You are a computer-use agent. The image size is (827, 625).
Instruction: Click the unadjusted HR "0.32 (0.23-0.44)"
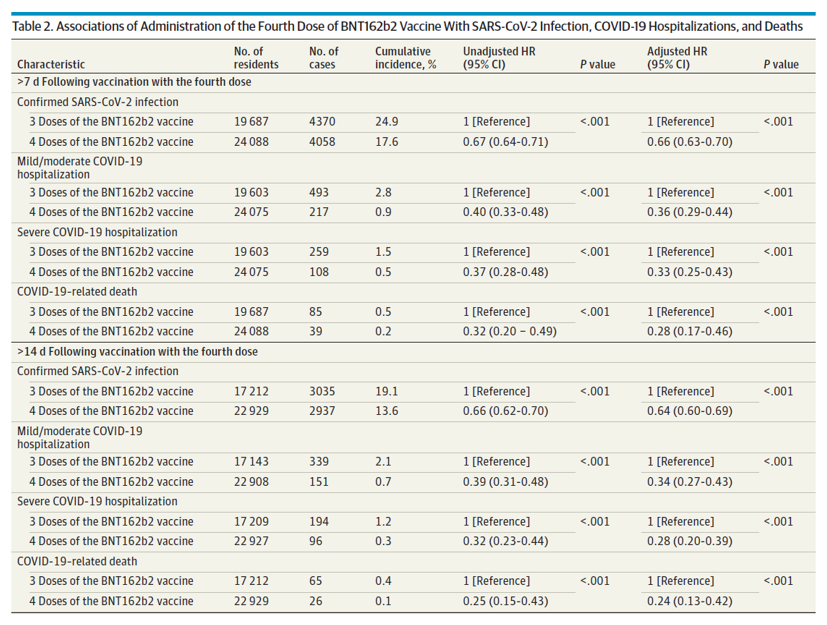(506, 542)
